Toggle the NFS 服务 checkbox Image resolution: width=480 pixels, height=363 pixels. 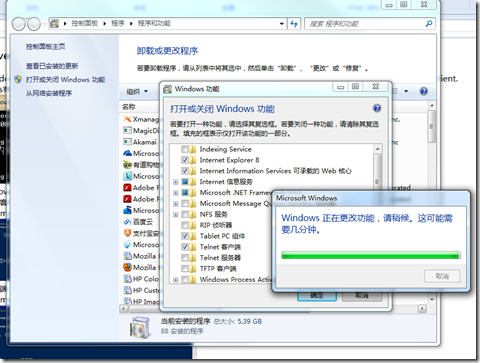[185, 214]
